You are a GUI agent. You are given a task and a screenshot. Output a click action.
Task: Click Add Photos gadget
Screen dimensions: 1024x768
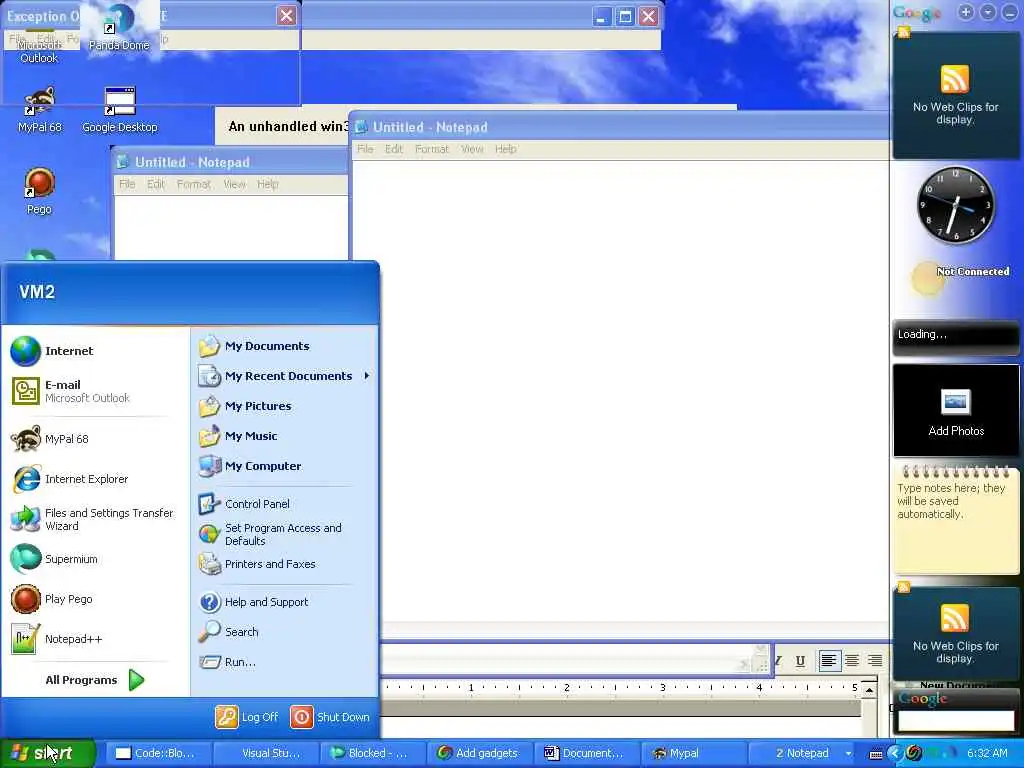click(x=955, y=409)
